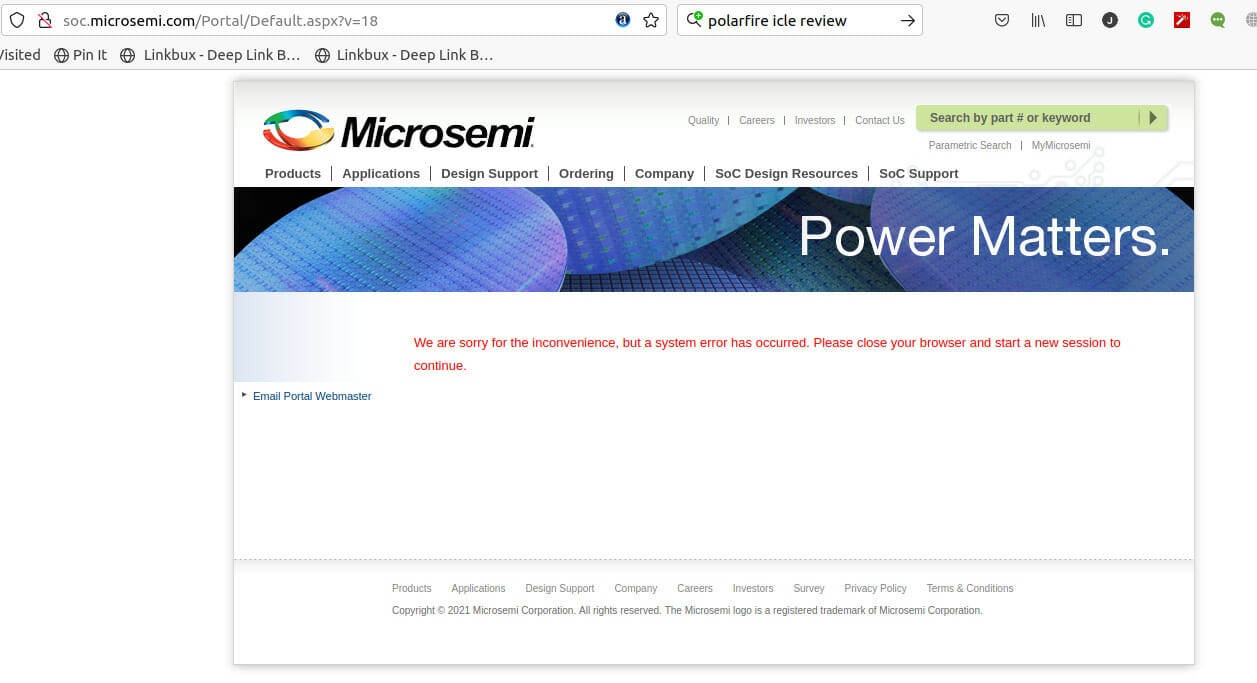Focus the URL address bar
1257x683 pixels.
click(335, 20)
